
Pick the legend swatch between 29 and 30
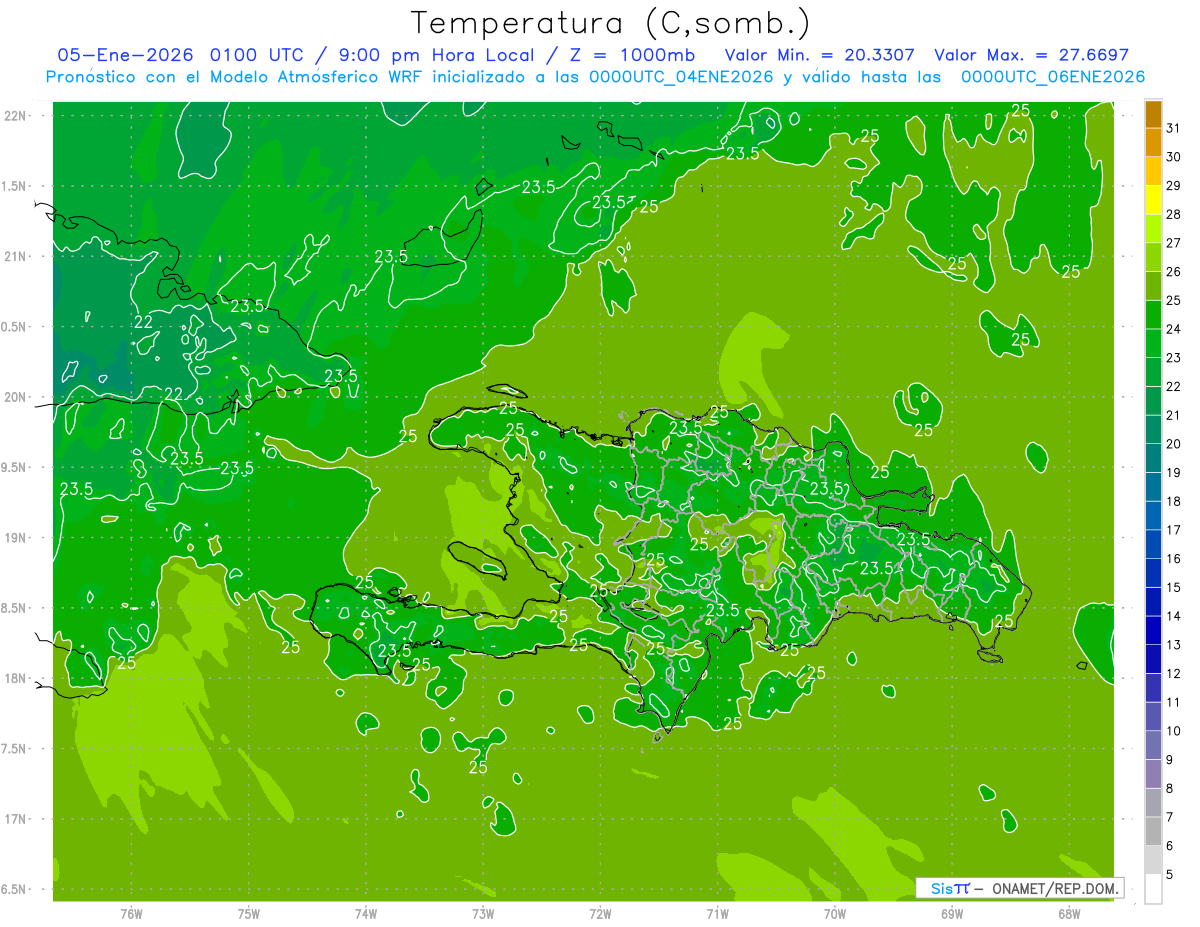[x=1153, y=171]
